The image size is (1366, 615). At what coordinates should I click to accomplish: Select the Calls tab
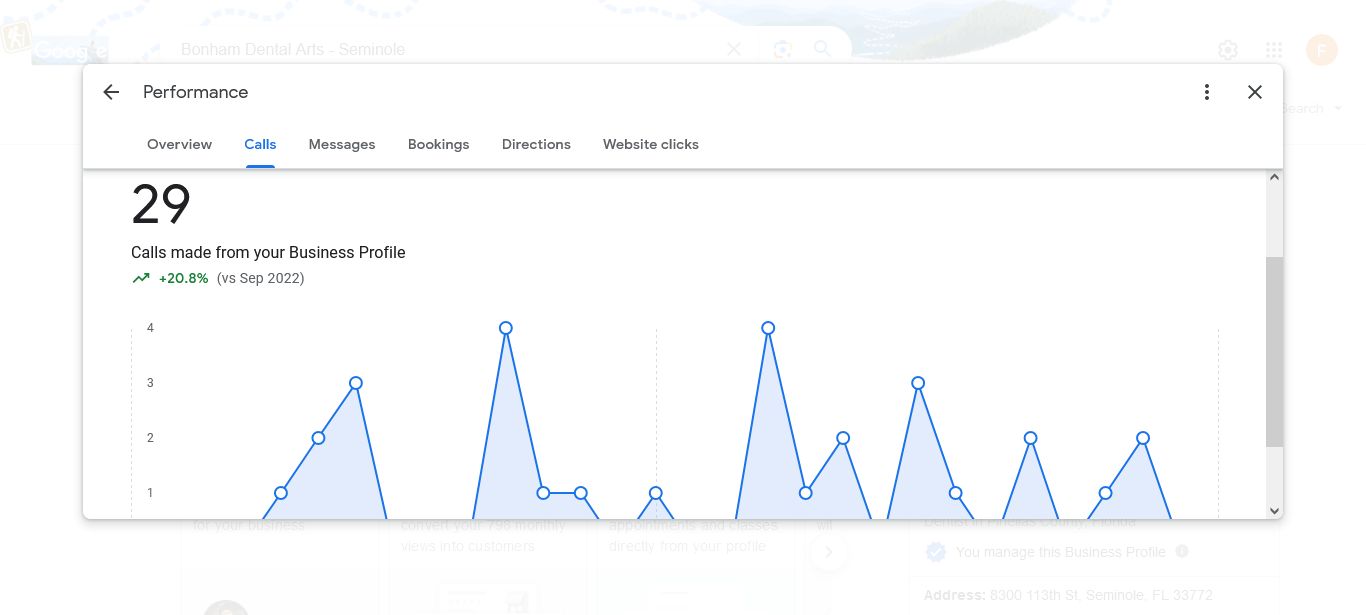point(260,144)
